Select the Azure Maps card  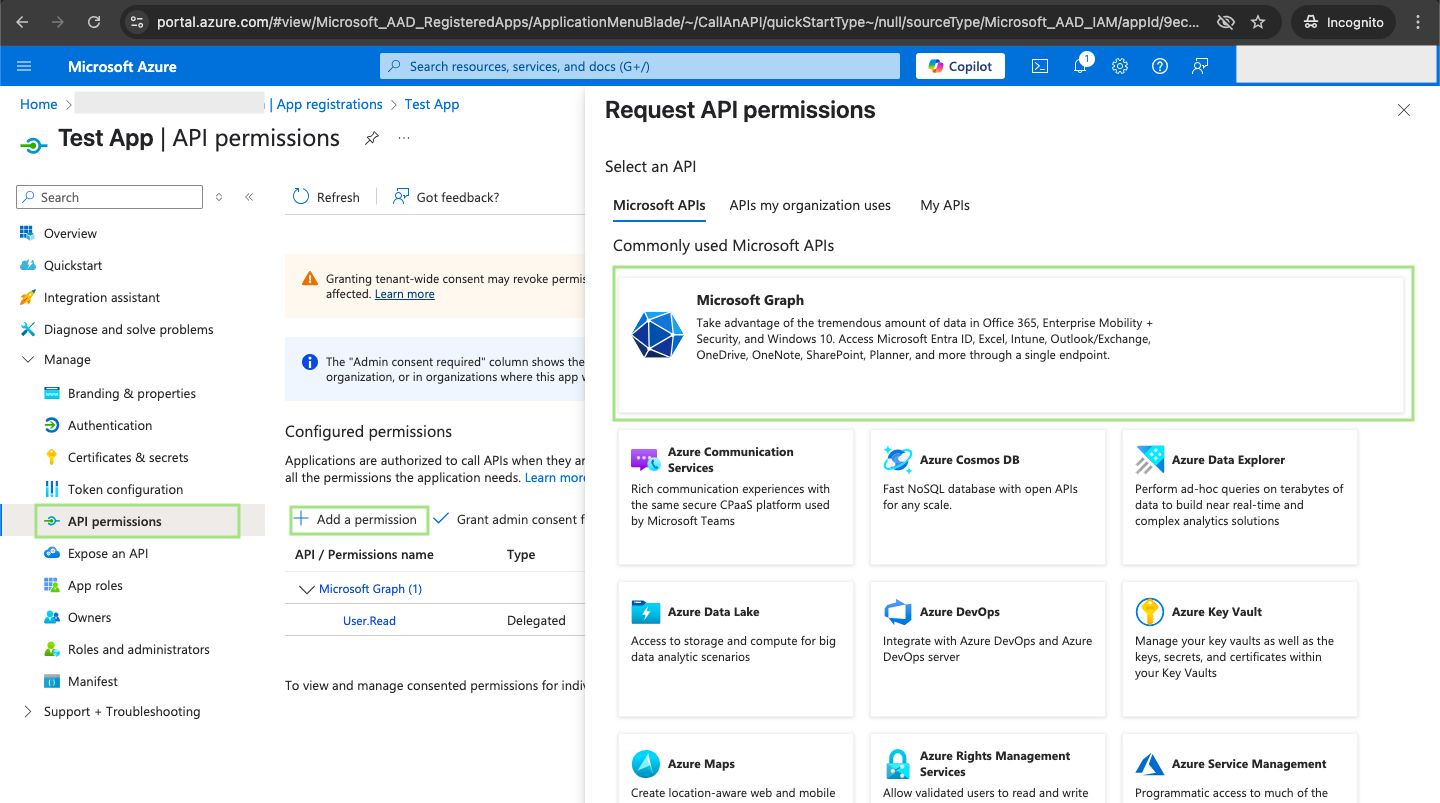point(736,768)
